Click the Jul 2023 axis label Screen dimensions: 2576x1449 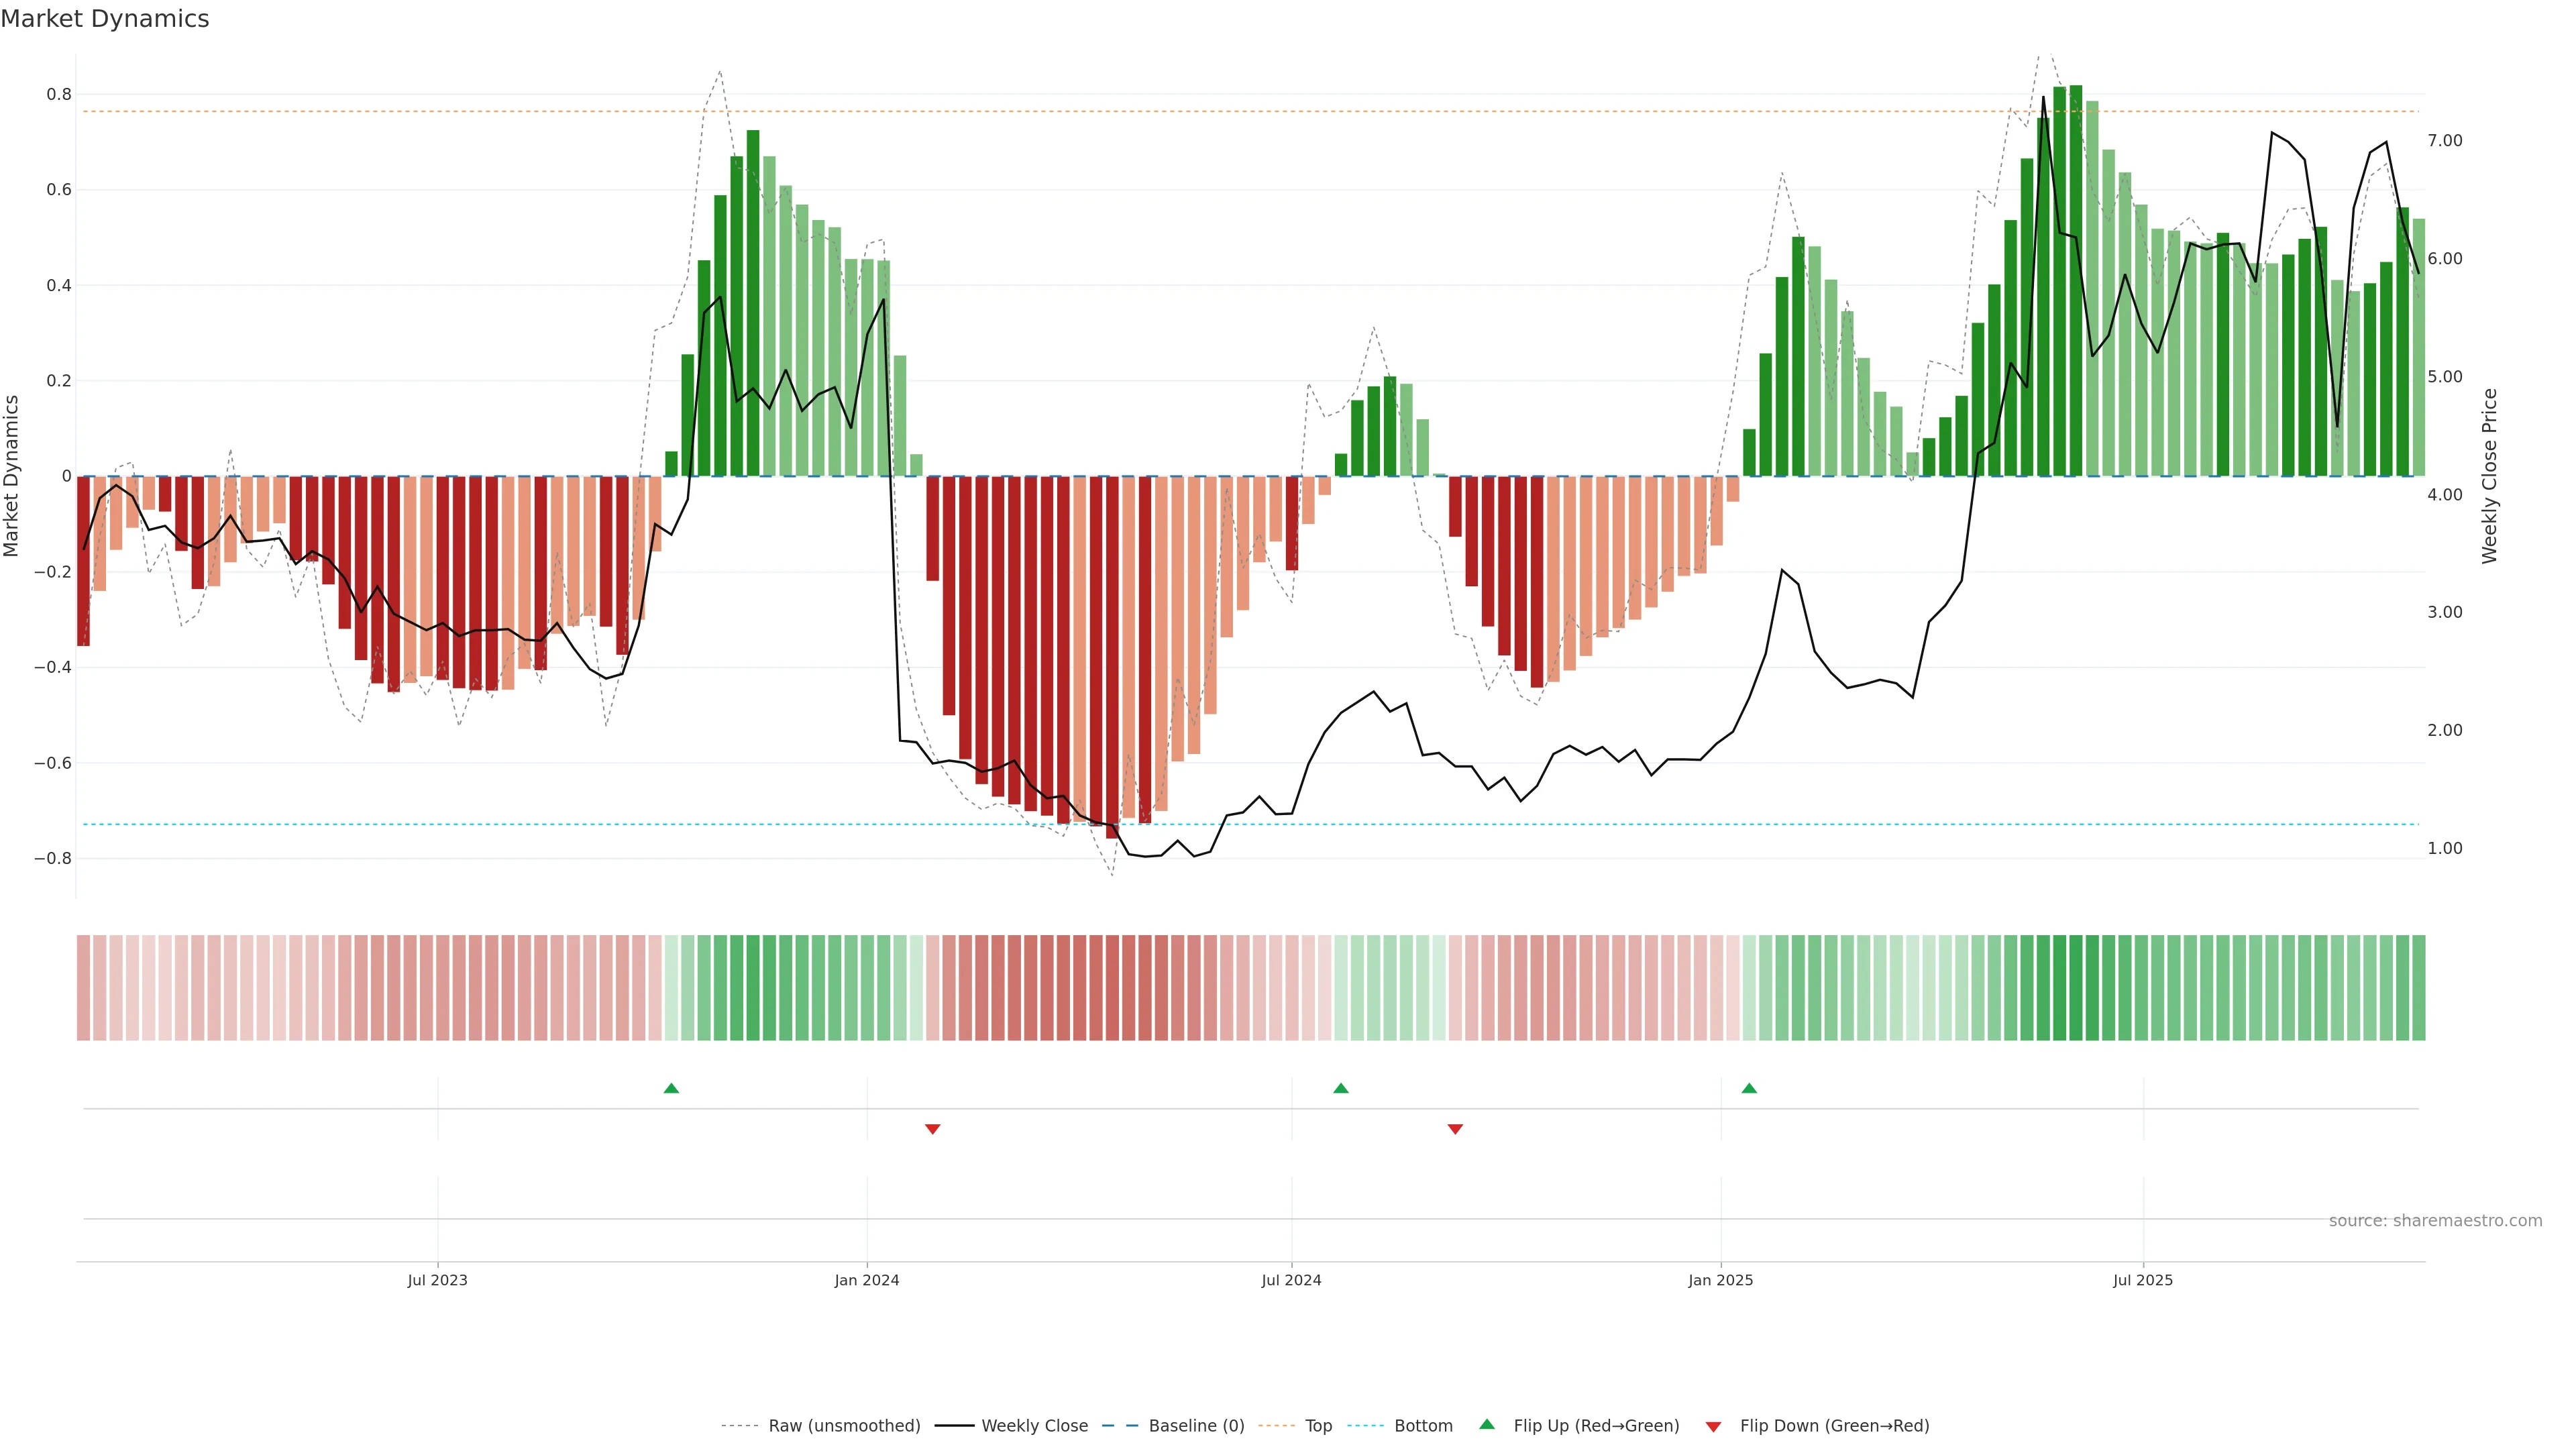[437, 1280]
